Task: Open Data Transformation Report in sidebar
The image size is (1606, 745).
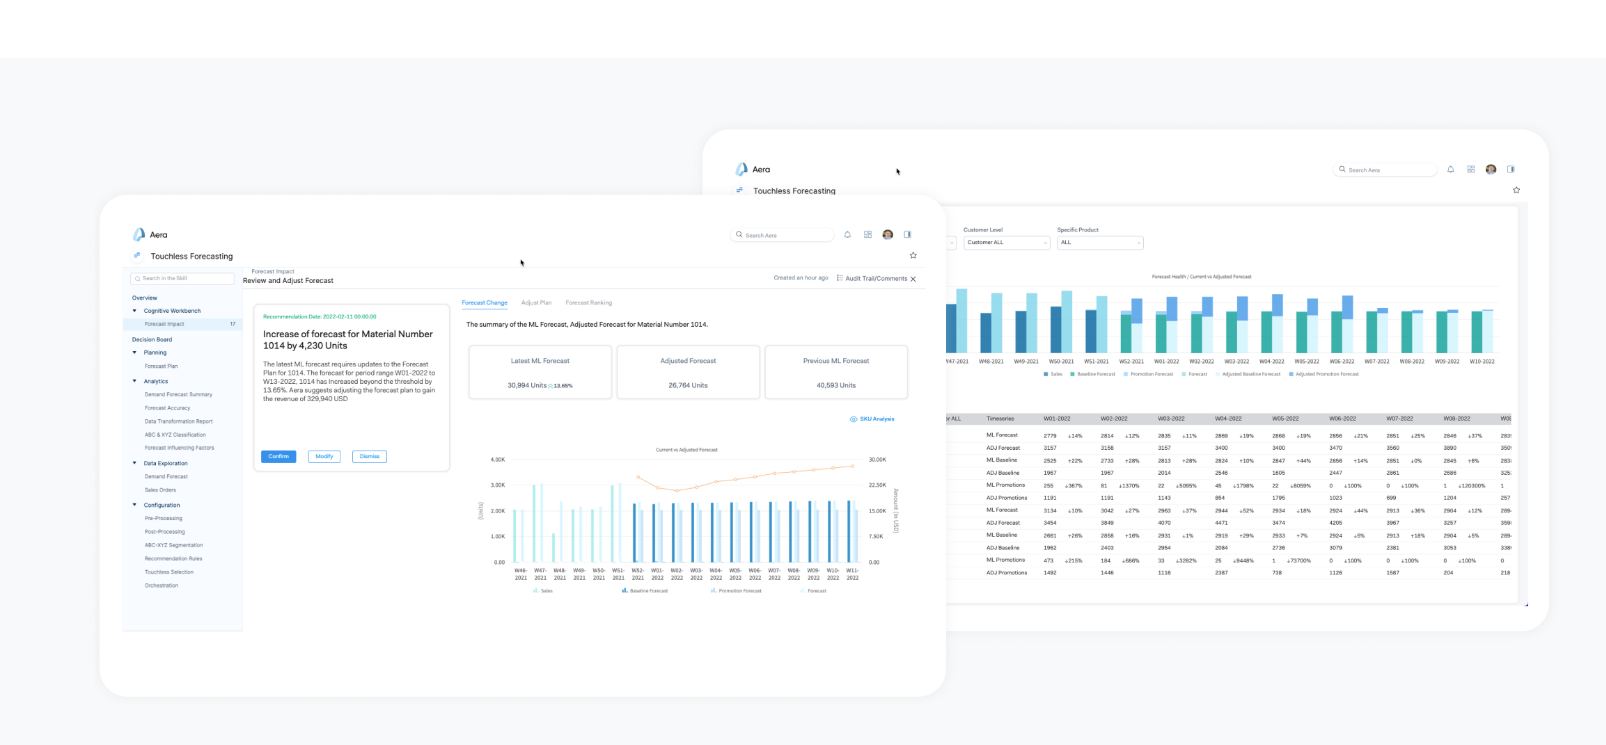Action: click(179, 421)
